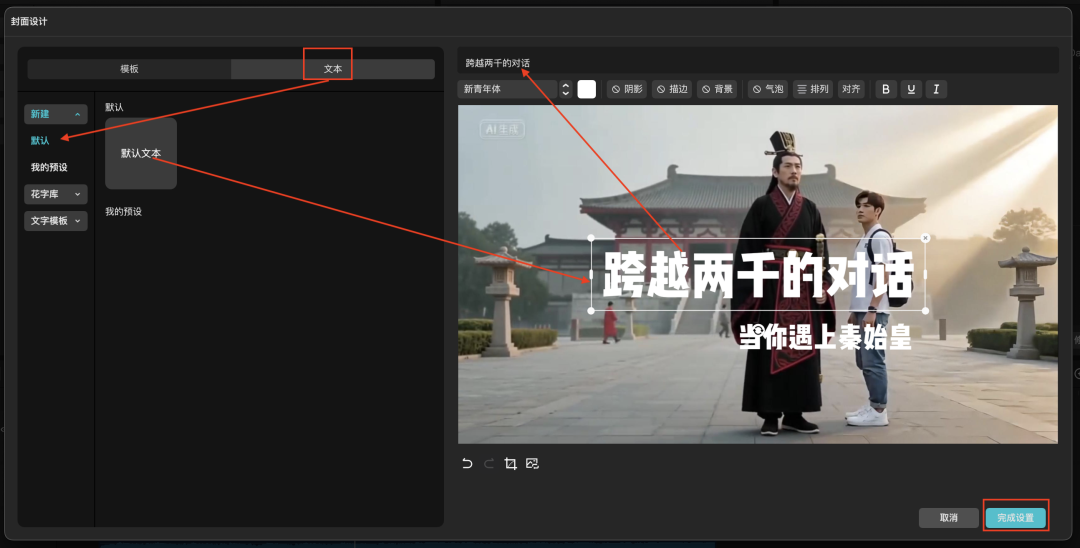The image size is (1080, 548).
Task: Open the 新青年体 font dropdown
Action: point(507,89)
